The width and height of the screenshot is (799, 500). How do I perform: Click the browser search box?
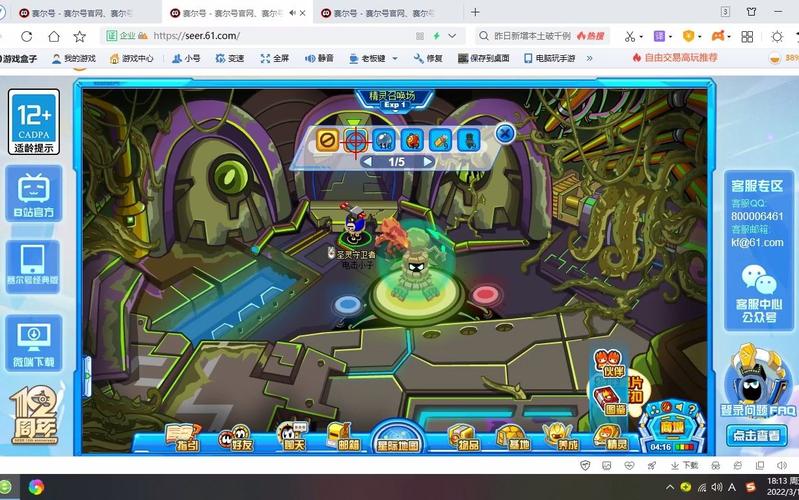543,36
